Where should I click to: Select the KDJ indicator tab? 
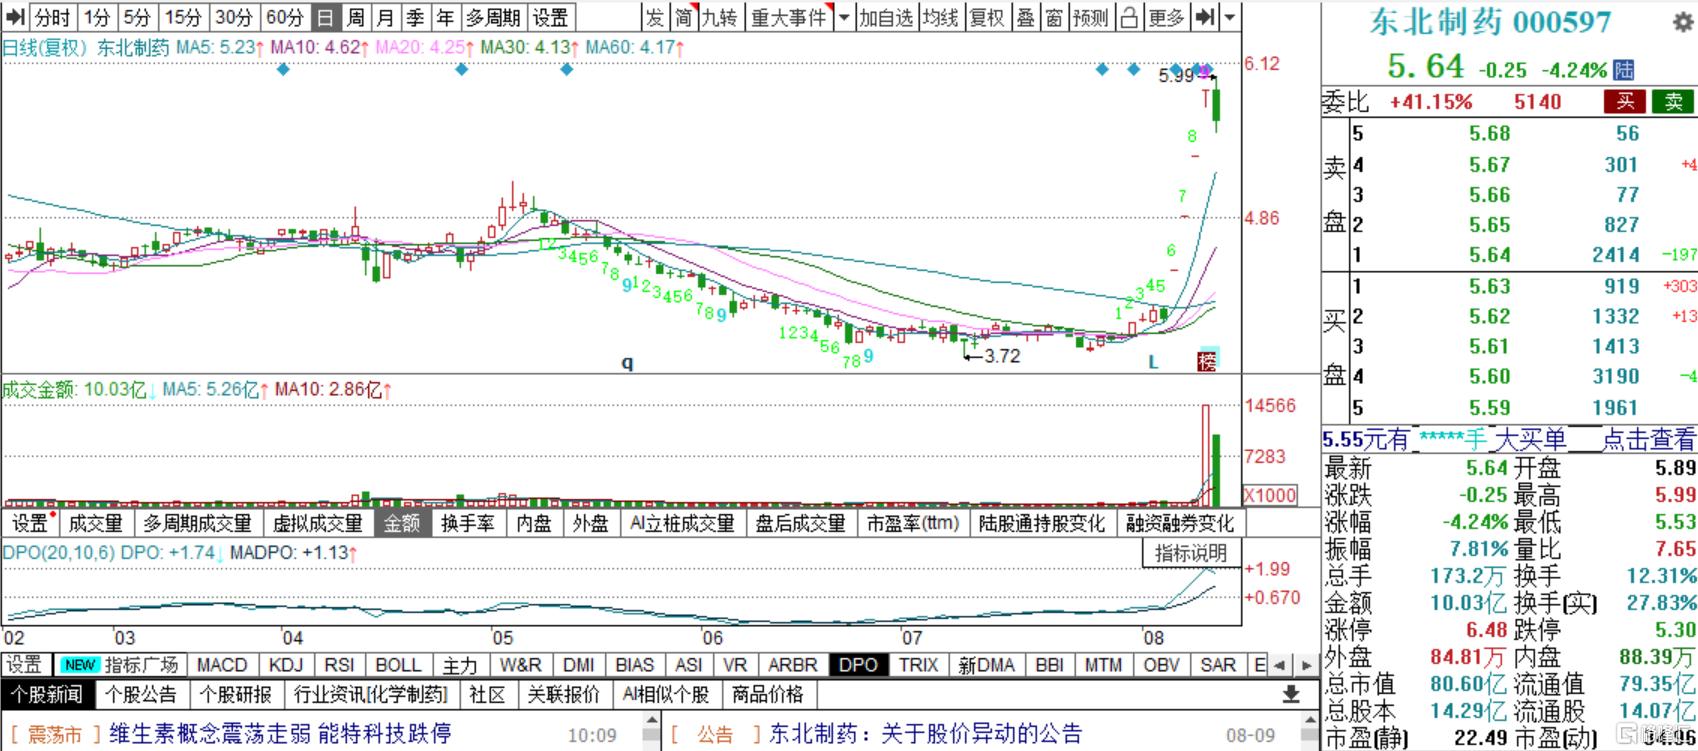pyautogui.click(x=286, y=665)
